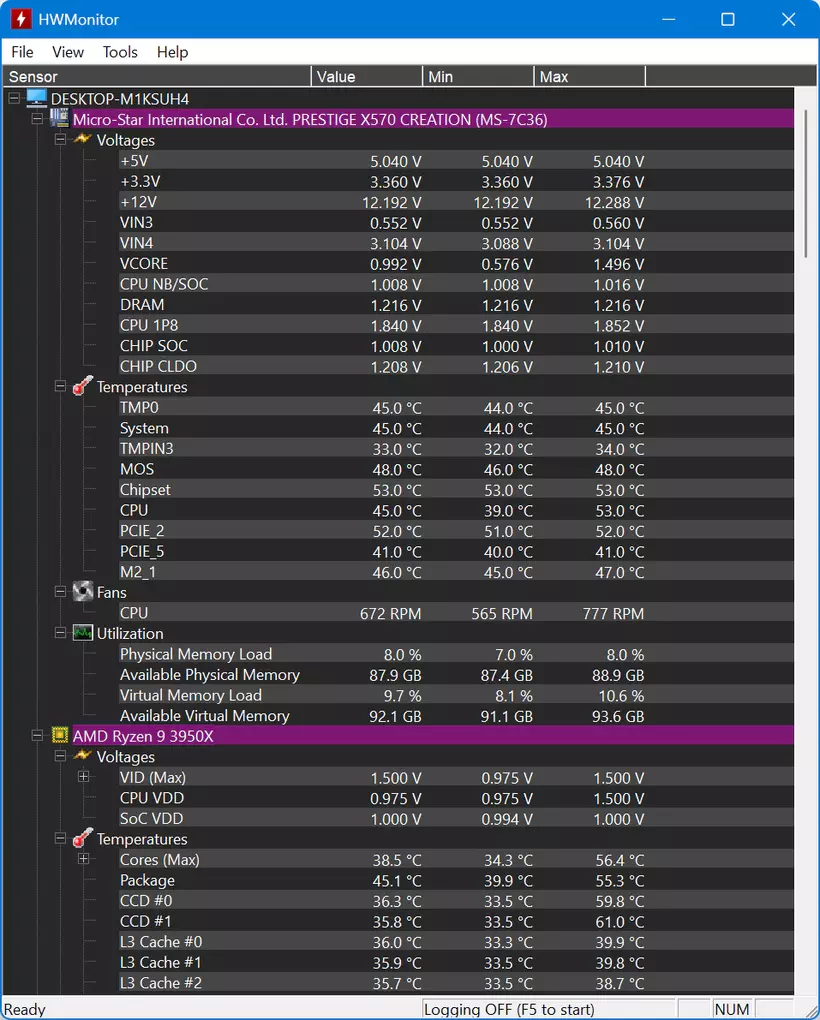This screenshot has width=820, height=1020.
Task: Click the Sensor column header
Action: coord(157,76)
